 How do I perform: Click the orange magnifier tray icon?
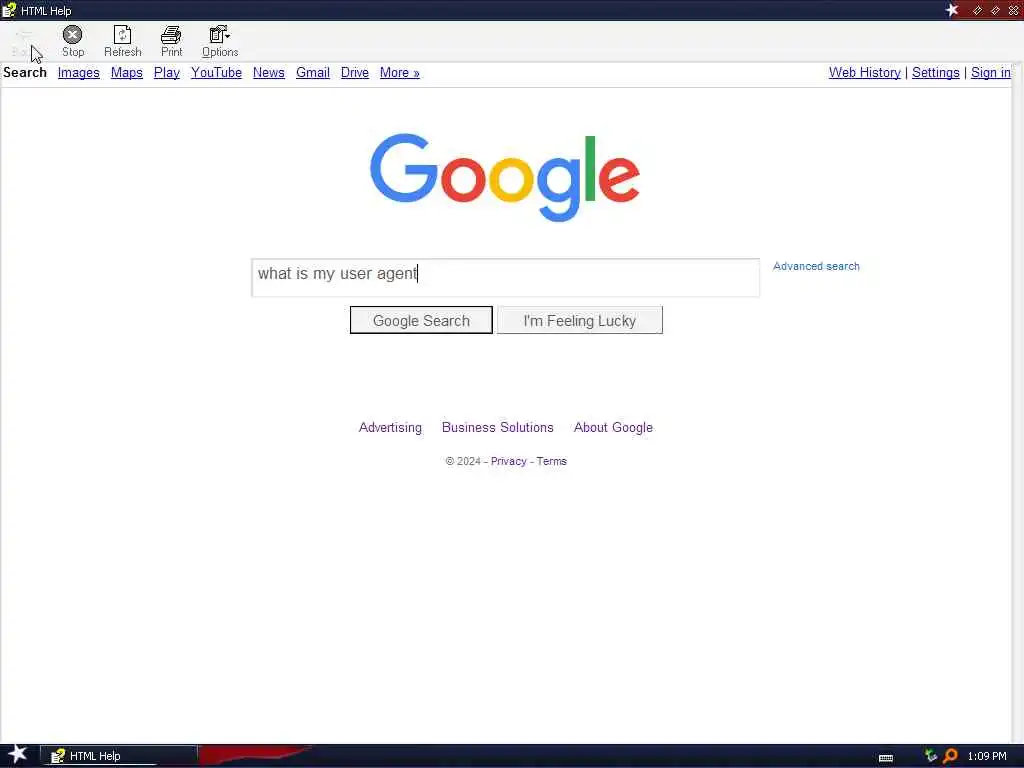[950, 756]
